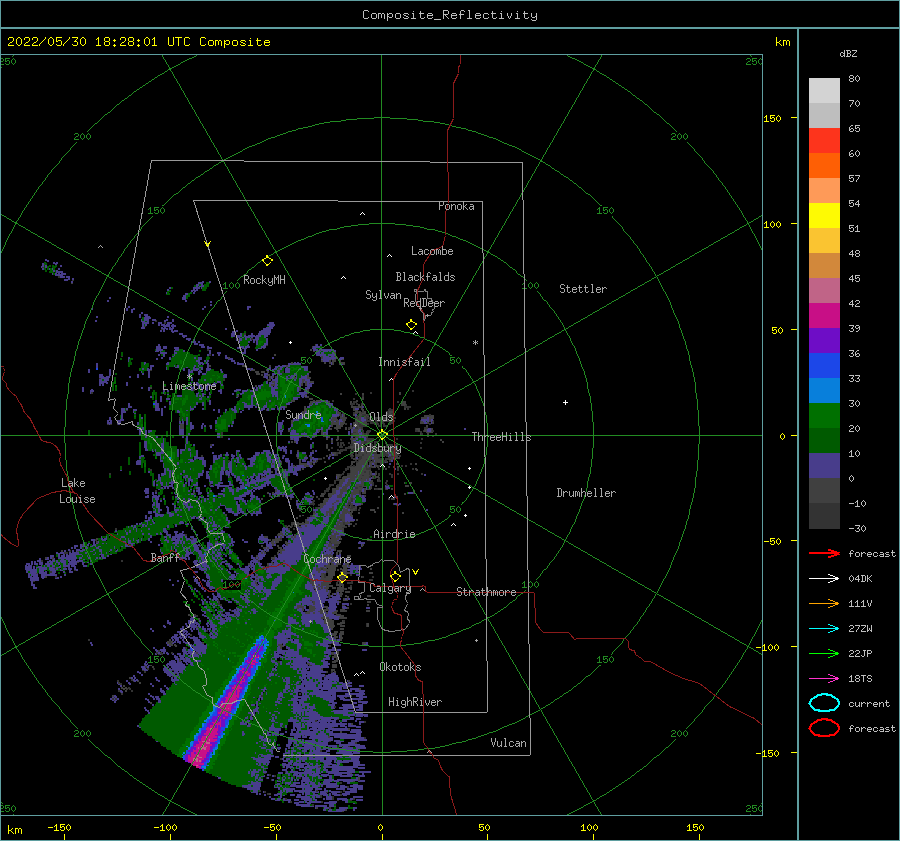This screenshot has height=841, width=900.
Task: Click the Stettler city label
Action: (x=583, y=289)
